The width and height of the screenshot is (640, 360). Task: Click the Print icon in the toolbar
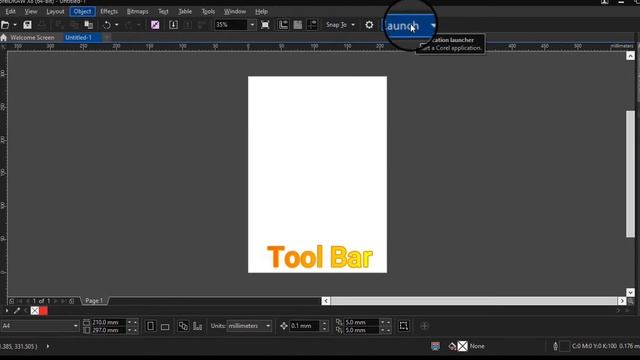point(42,25)
